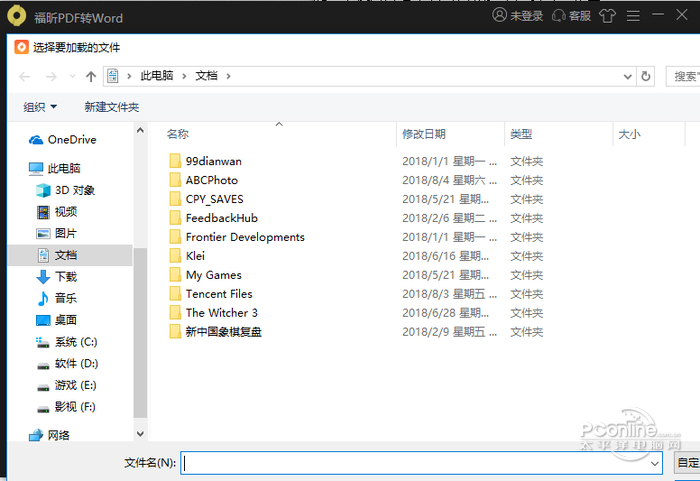Expand chevron after 此电脑 in address bar
The width and height of the screenshot is (700, 481).
[x=184, y=76]
